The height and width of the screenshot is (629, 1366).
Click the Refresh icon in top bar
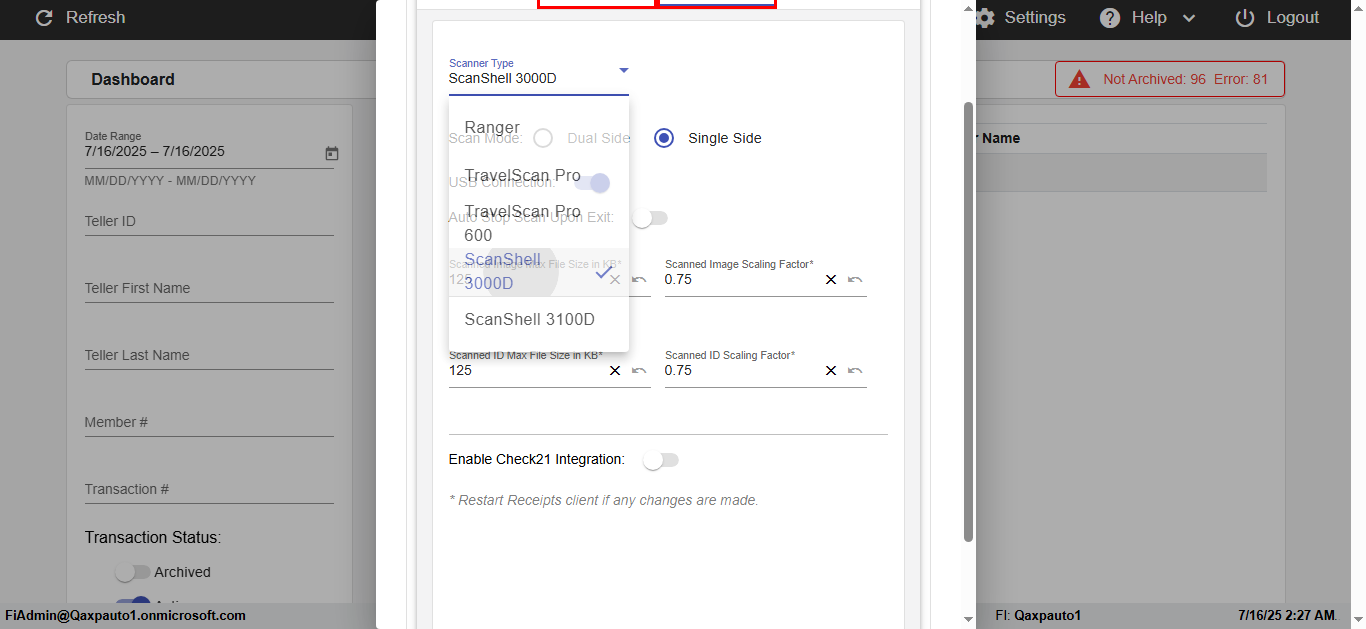(44, 18)
